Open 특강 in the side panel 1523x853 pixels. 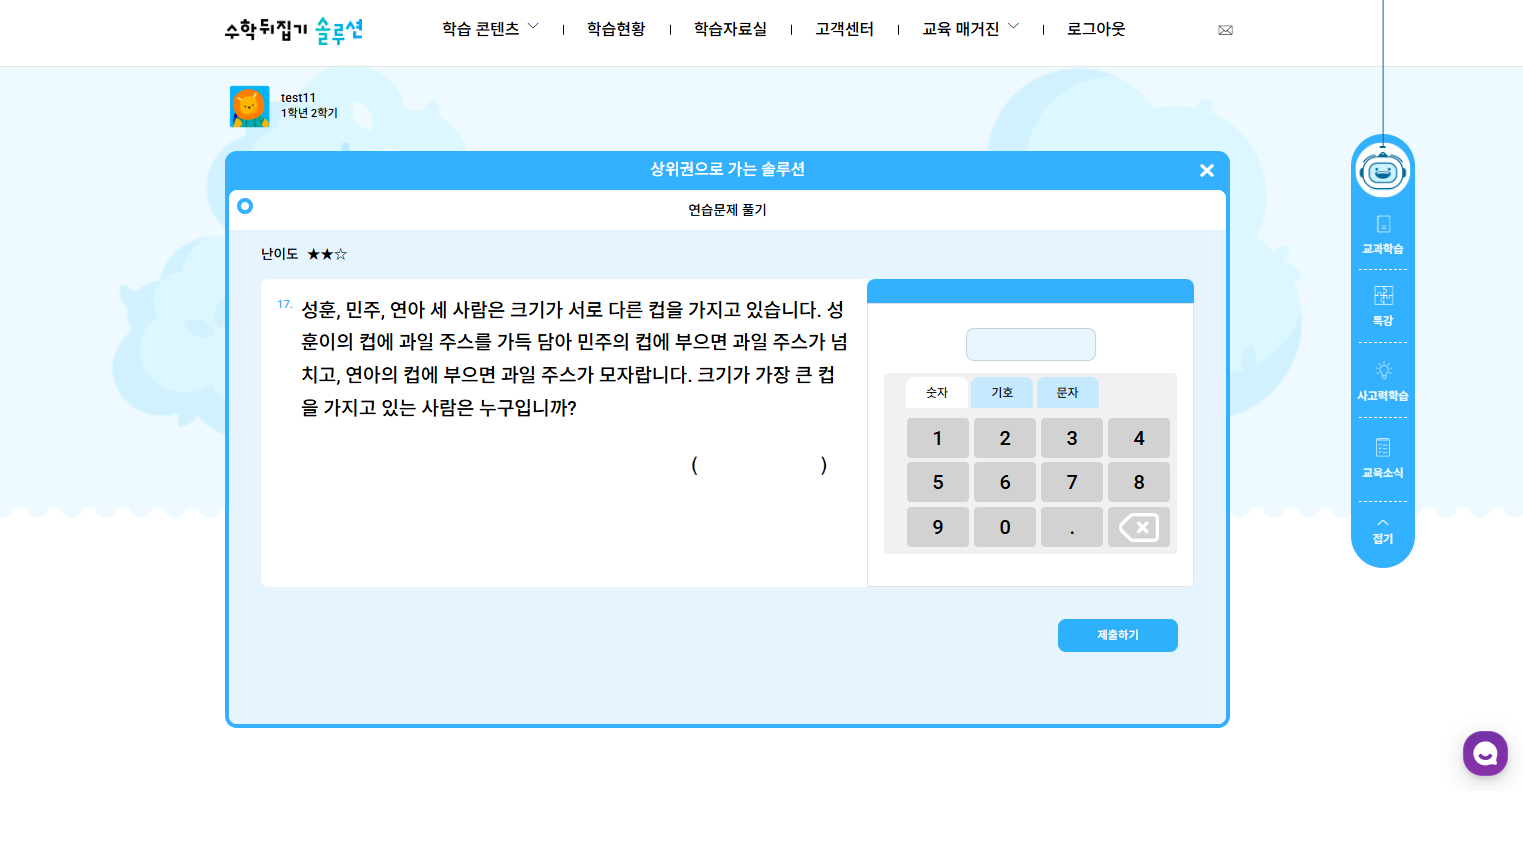1383,306
